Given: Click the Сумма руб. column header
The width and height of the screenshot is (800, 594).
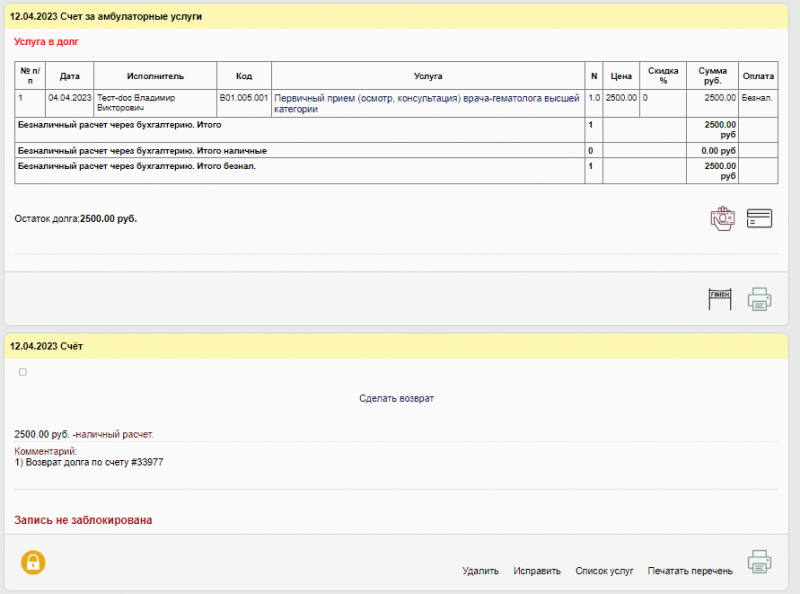Looking at the screenshot, I should [x=712, y=76].
